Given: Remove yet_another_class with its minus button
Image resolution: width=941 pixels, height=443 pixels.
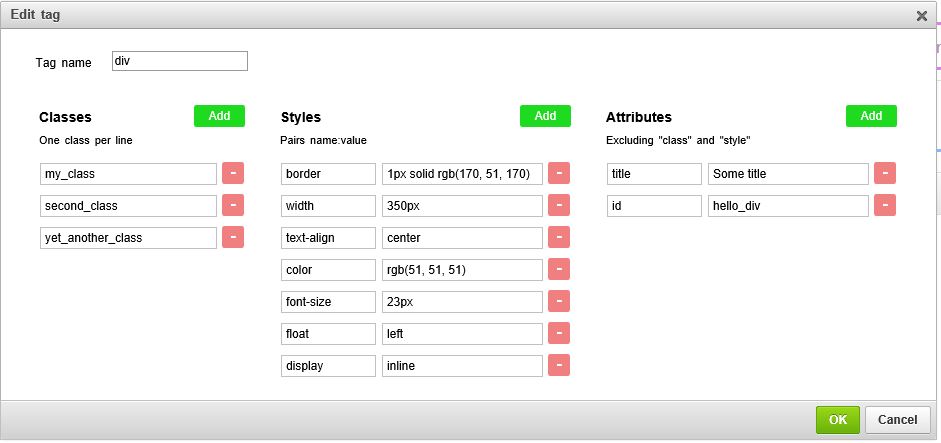Looking at the screenshot, I should [x=233, y=237].
